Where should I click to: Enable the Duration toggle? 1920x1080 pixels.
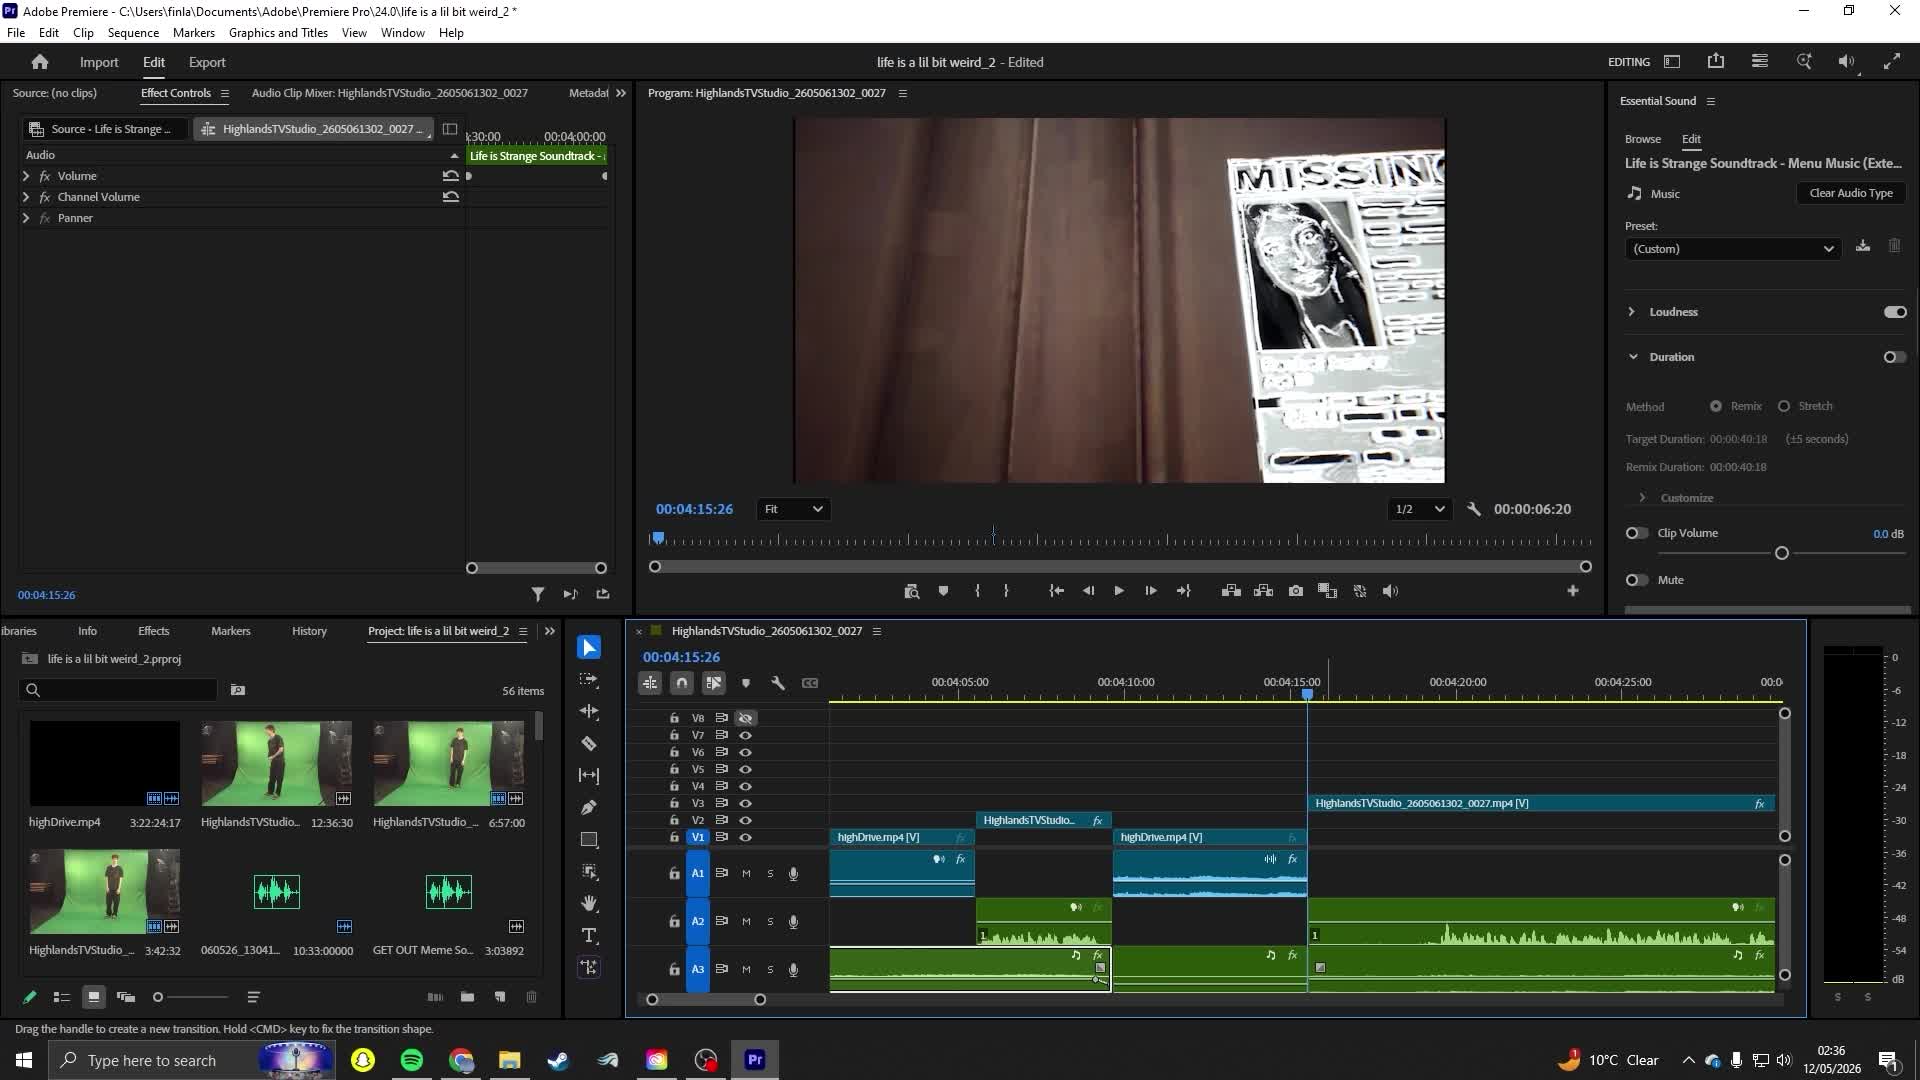point(1895,357)
